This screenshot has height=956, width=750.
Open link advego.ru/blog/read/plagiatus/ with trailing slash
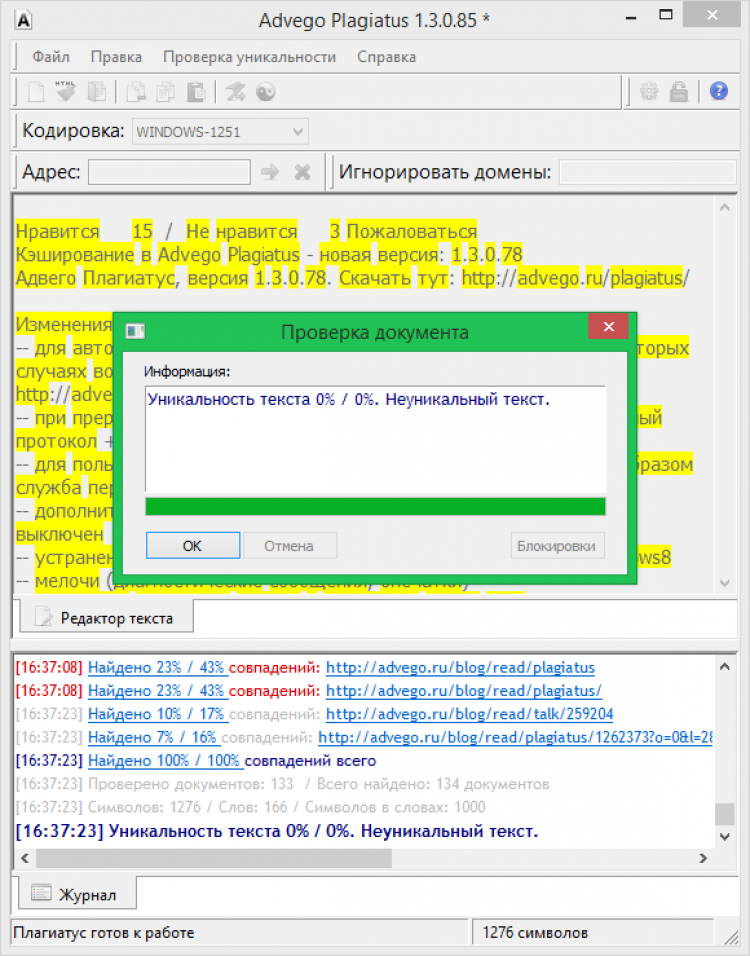point(464,691)
